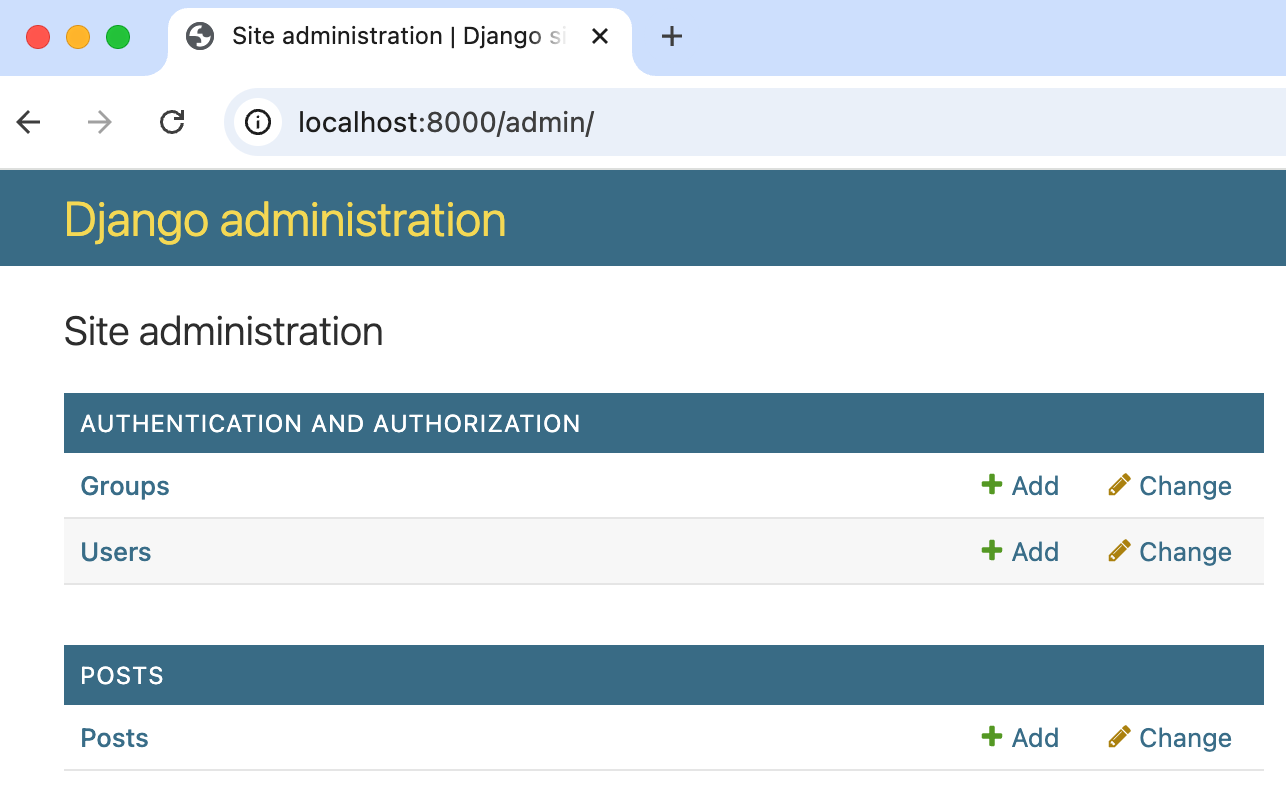Open the POSTS section header link
This screenshot has height=788, width=1286.
point(122,675)
